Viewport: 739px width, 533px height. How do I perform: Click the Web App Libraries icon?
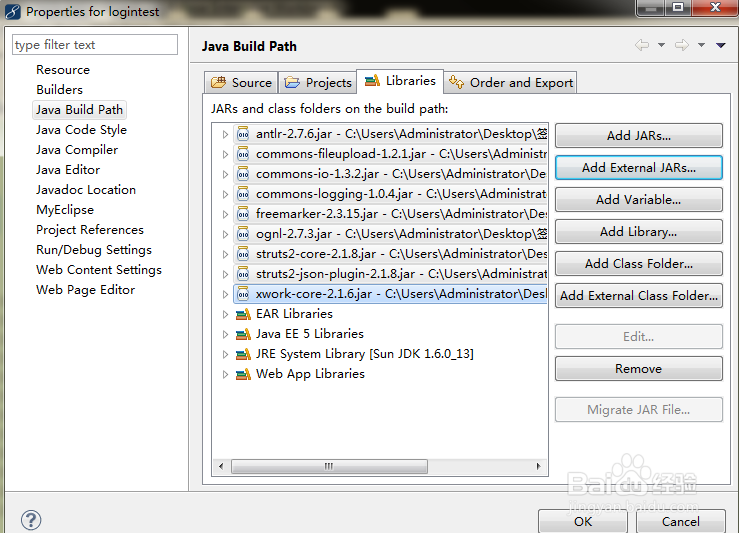(x=243, y=374)
